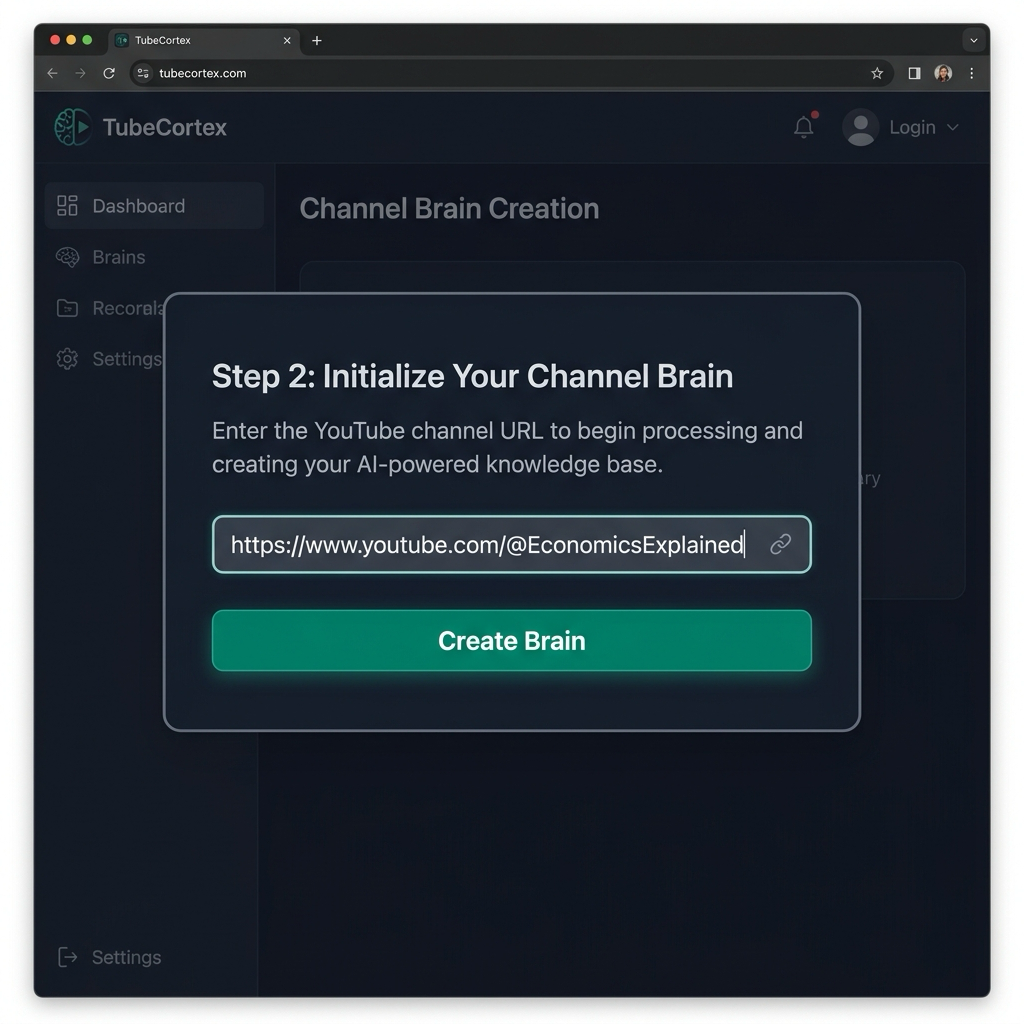Click the TubeCortex brain logo icon

pyautogui.click(x=72, y=127)
